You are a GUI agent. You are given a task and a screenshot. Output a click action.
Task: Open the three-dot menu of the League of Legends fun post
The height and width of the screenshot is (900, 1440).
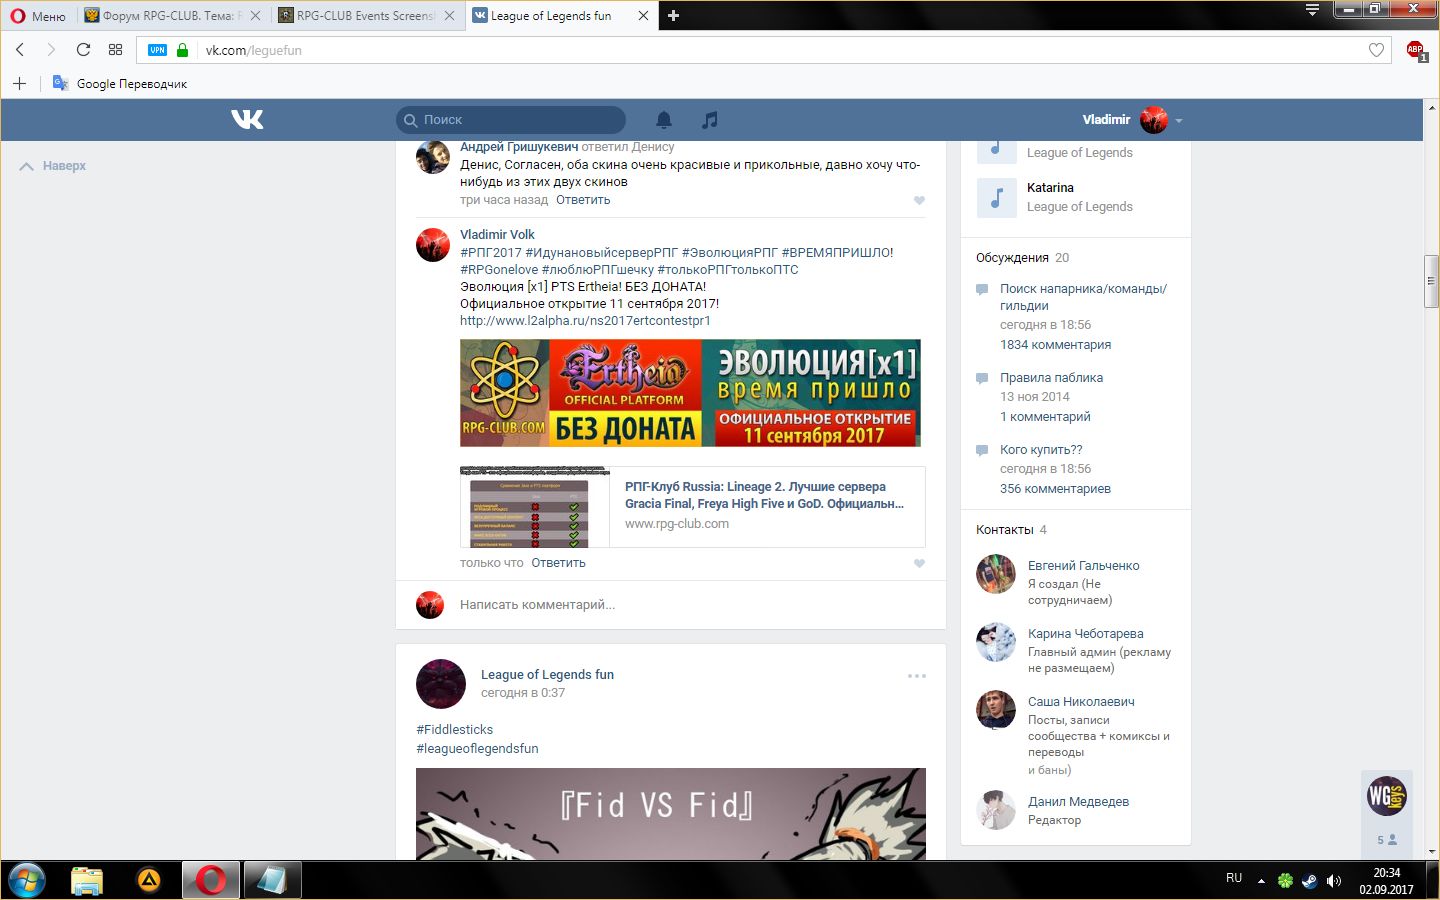[x=917, y=676]
